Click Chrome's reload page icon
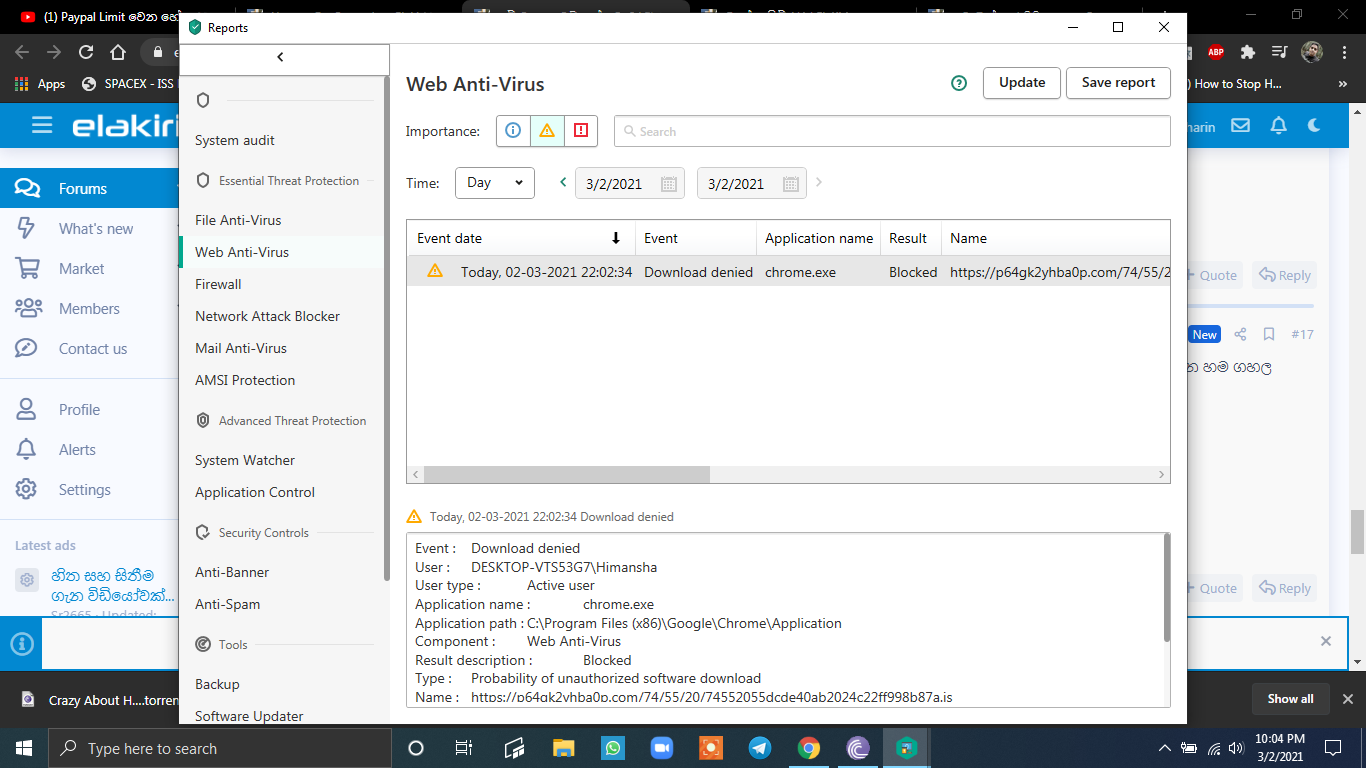1366x768 pixels. click(86, 52)
